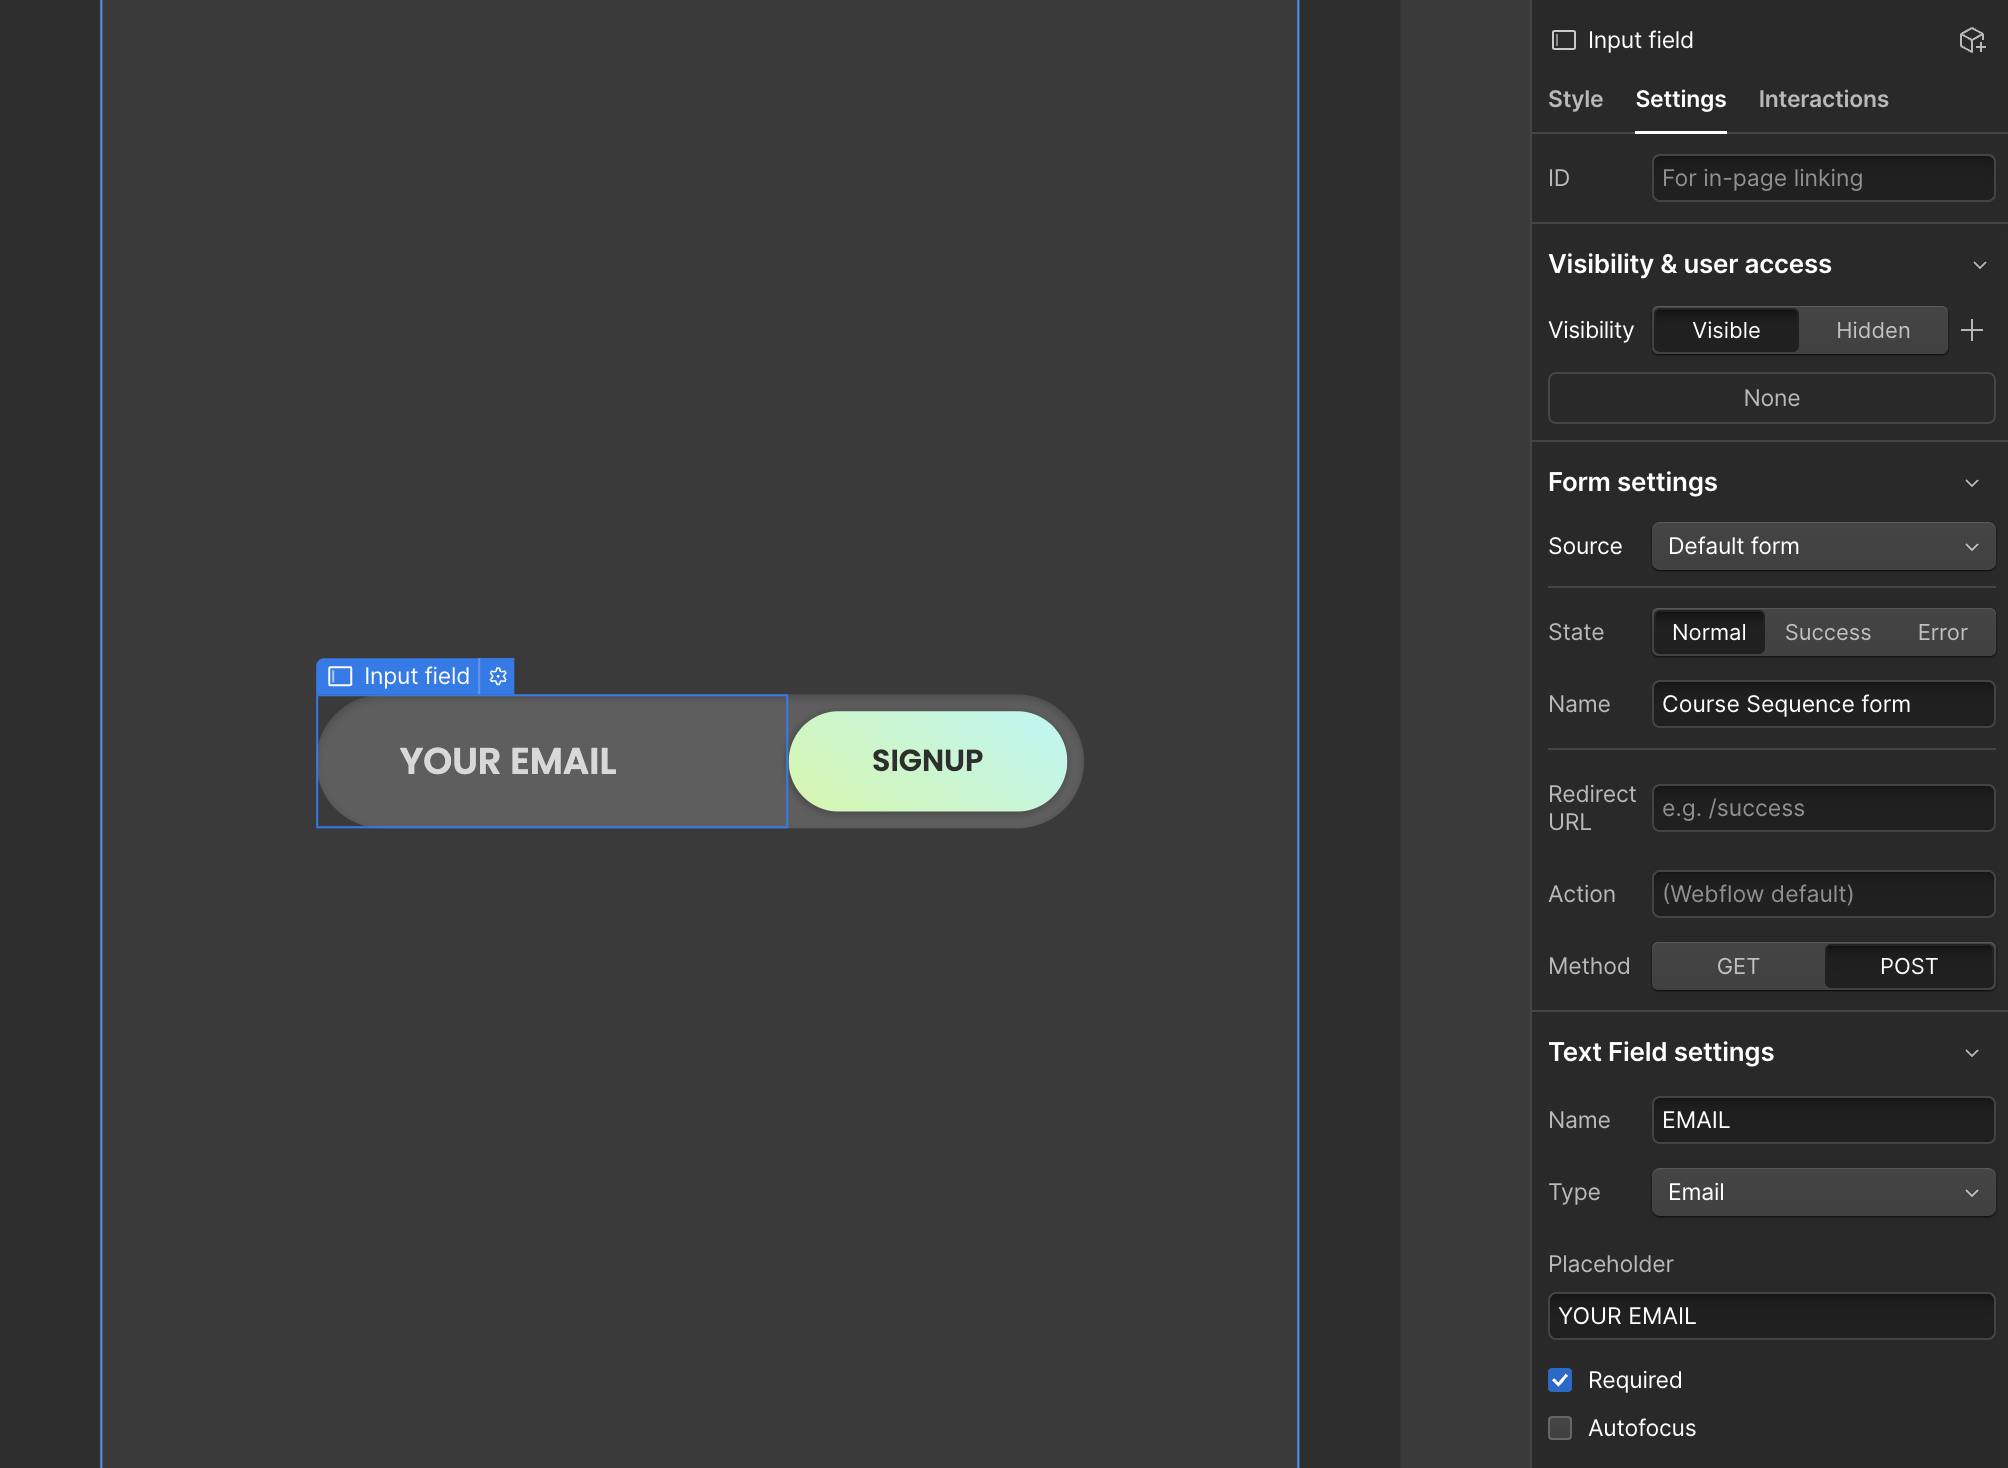Viewport: 2008px width, 1468px height.
Task: Click the Placeholder label text
Action: (x=1610, y=1264)
